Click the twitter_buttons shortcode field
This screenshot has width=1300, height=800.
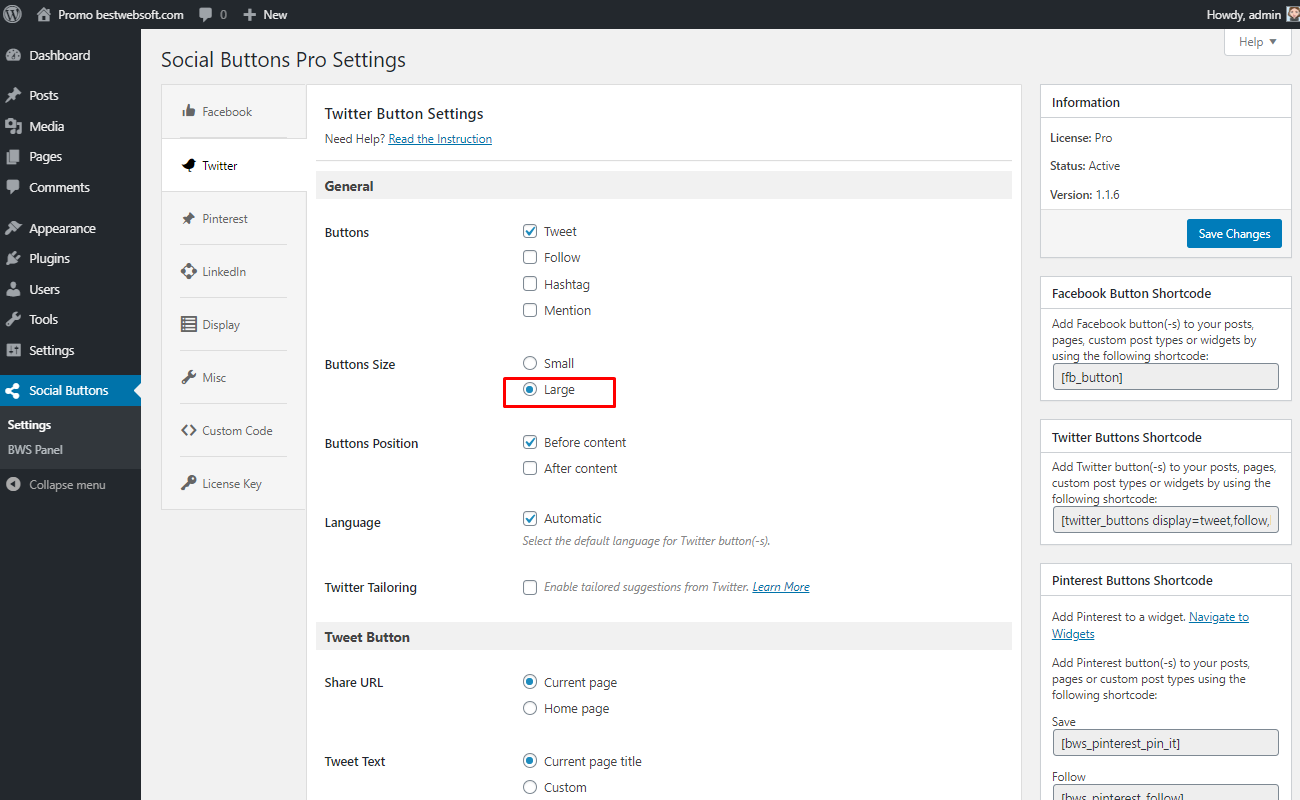pyautogui.click(x=1166, y=520)
